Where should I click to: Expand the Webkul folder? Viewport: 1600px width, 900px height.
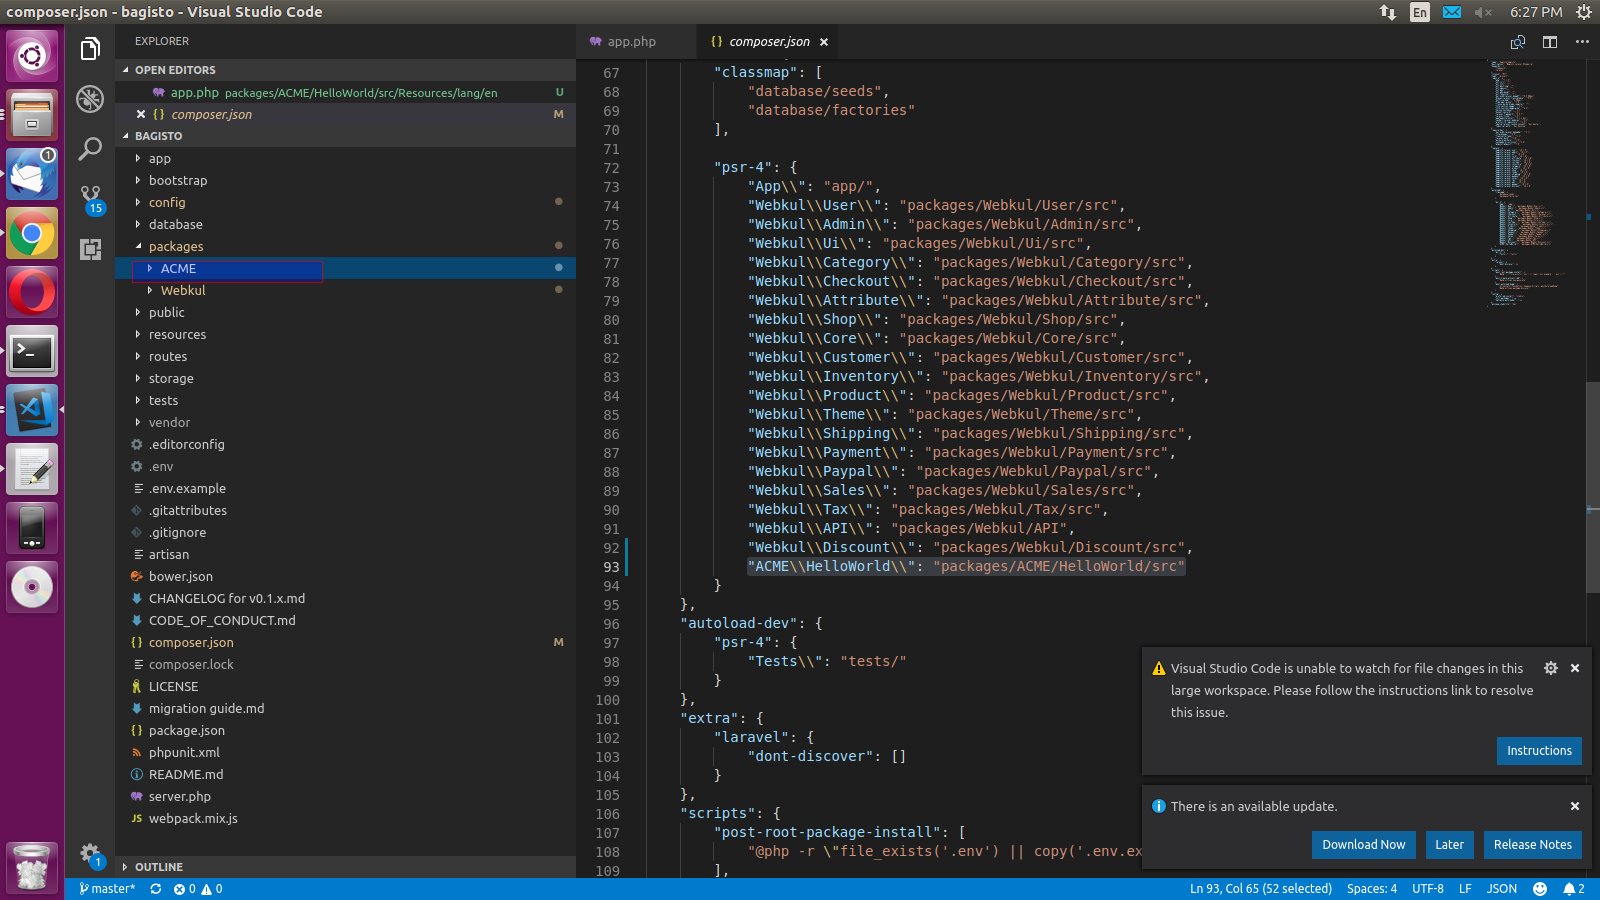(x=345, y=291)
